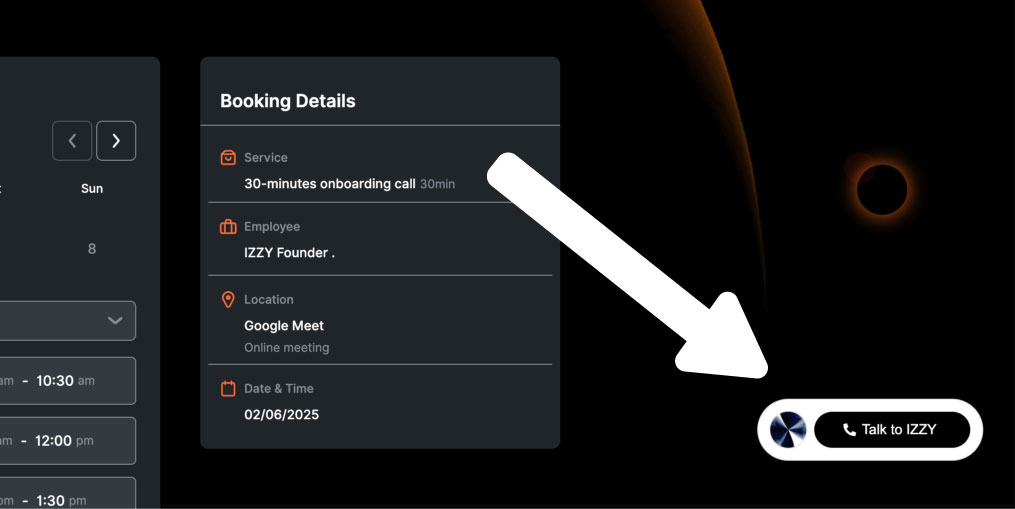This screenshot has width=1015, height=509.
Task: Start a call with Talk to IZZY button
Action: click(x=892, y=429)
